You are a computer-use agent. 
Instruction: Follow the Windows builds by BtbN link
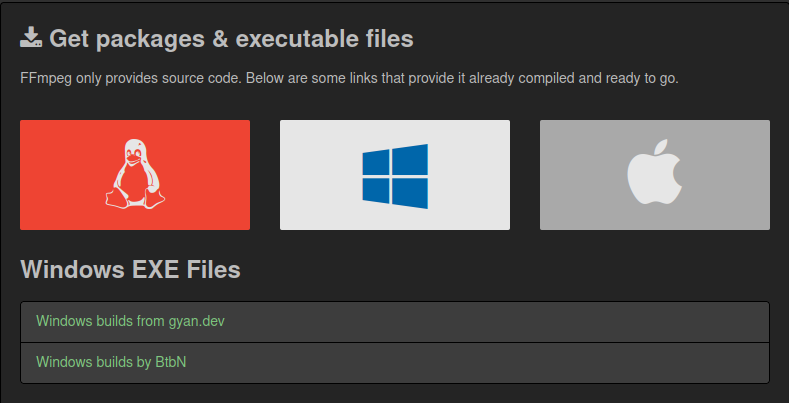coord(111,361)
